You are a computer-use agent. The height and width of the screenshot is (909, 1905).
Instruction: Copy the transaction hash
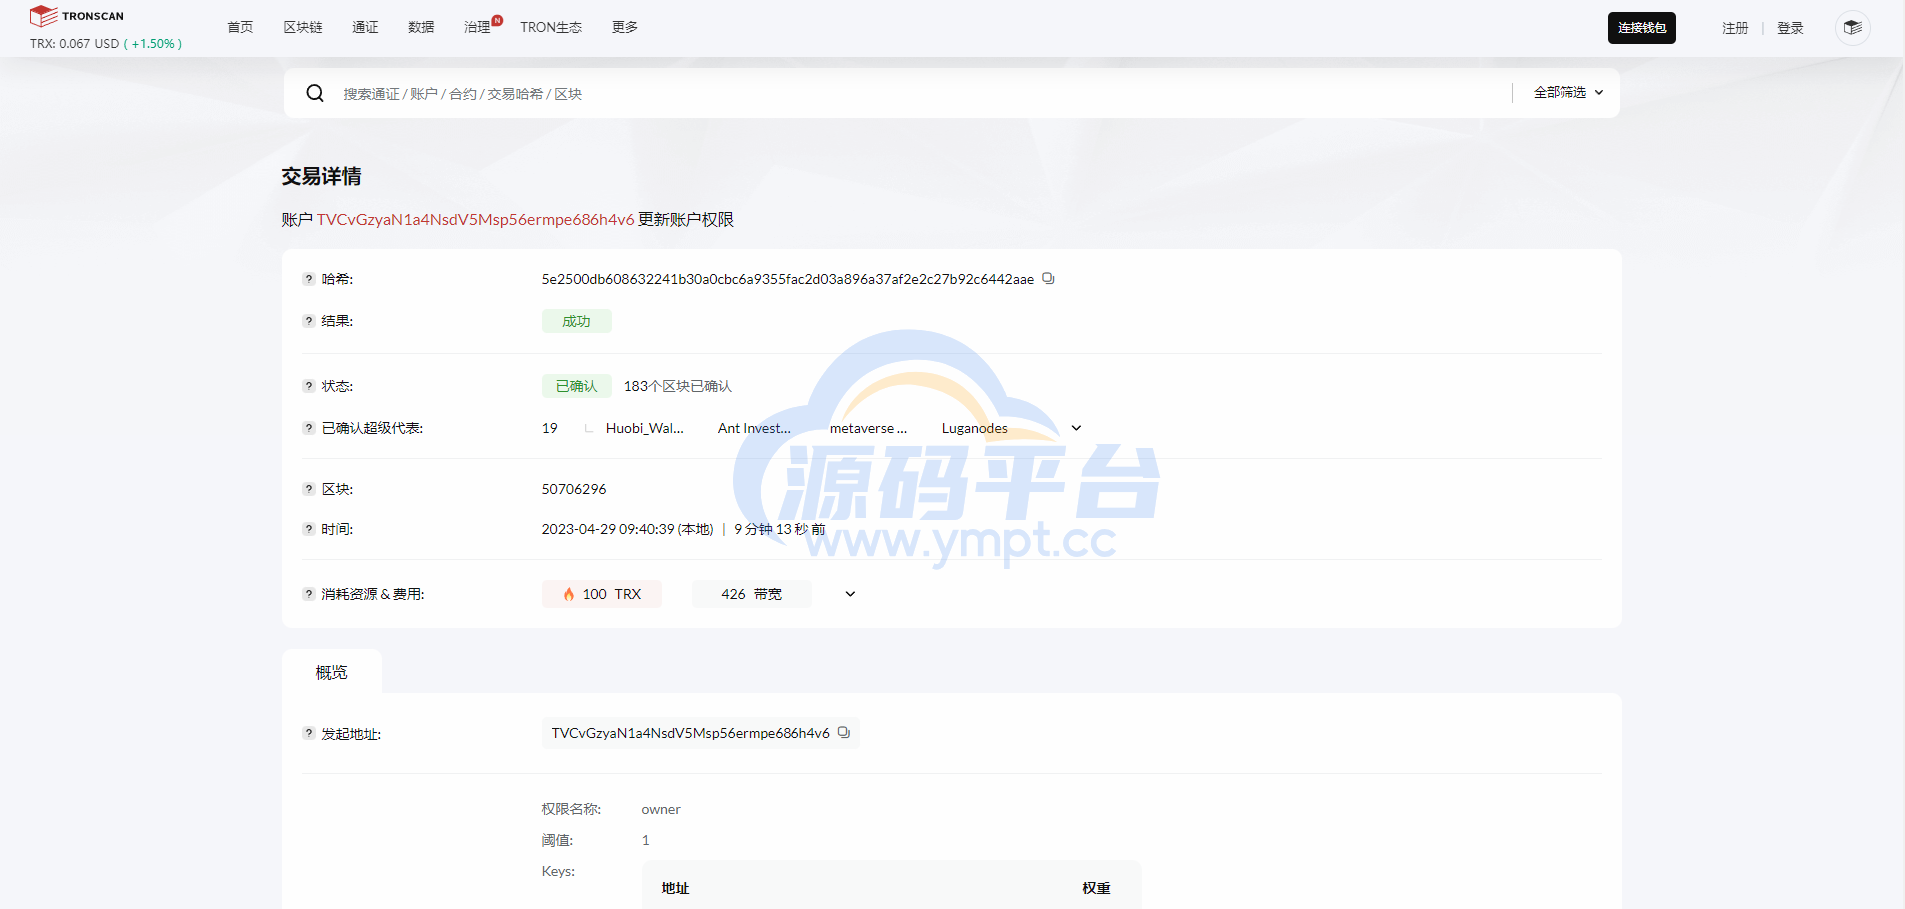point(1048,279)
